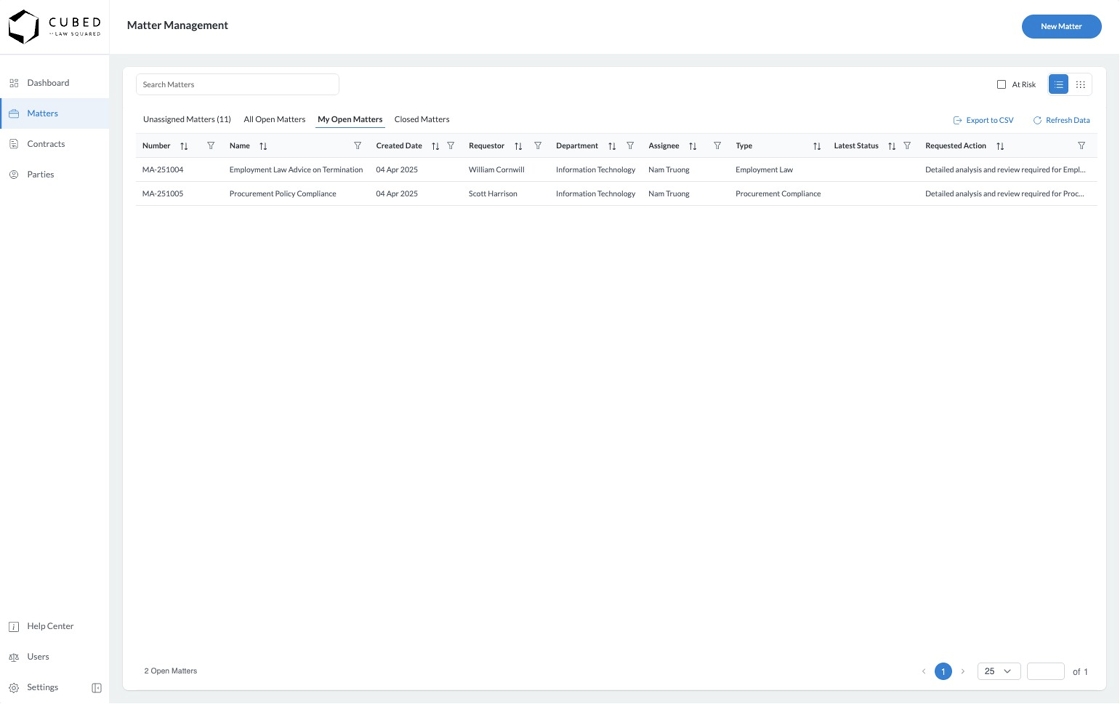Image resolution: width=1120 pixels, height=704 pixels.
Task: Click Procurement Policy Compliance name
Action: tap(283, 193)
